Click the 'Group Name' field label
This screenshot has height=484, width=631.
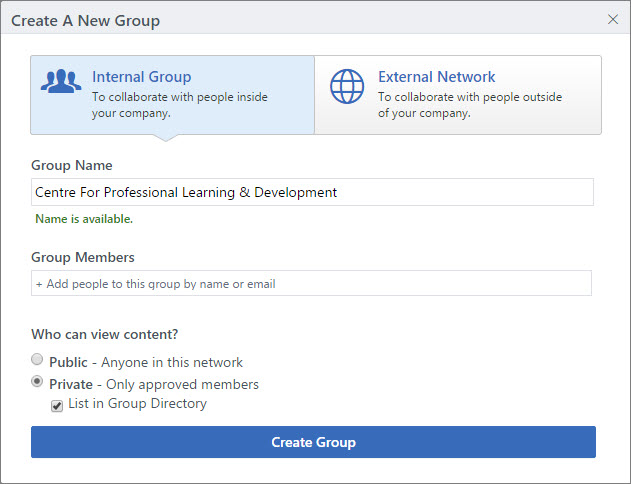pyautogui.click(x=71, y=165)
